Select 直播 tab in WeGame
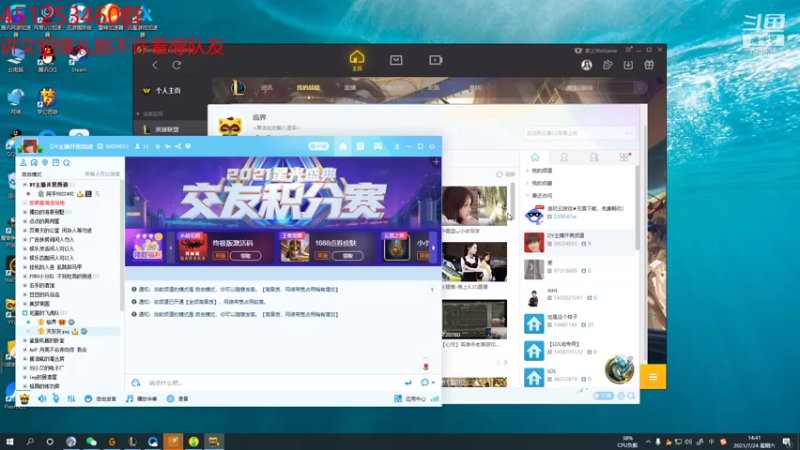This screenshot has width=800, height=450. pos(349,88)
